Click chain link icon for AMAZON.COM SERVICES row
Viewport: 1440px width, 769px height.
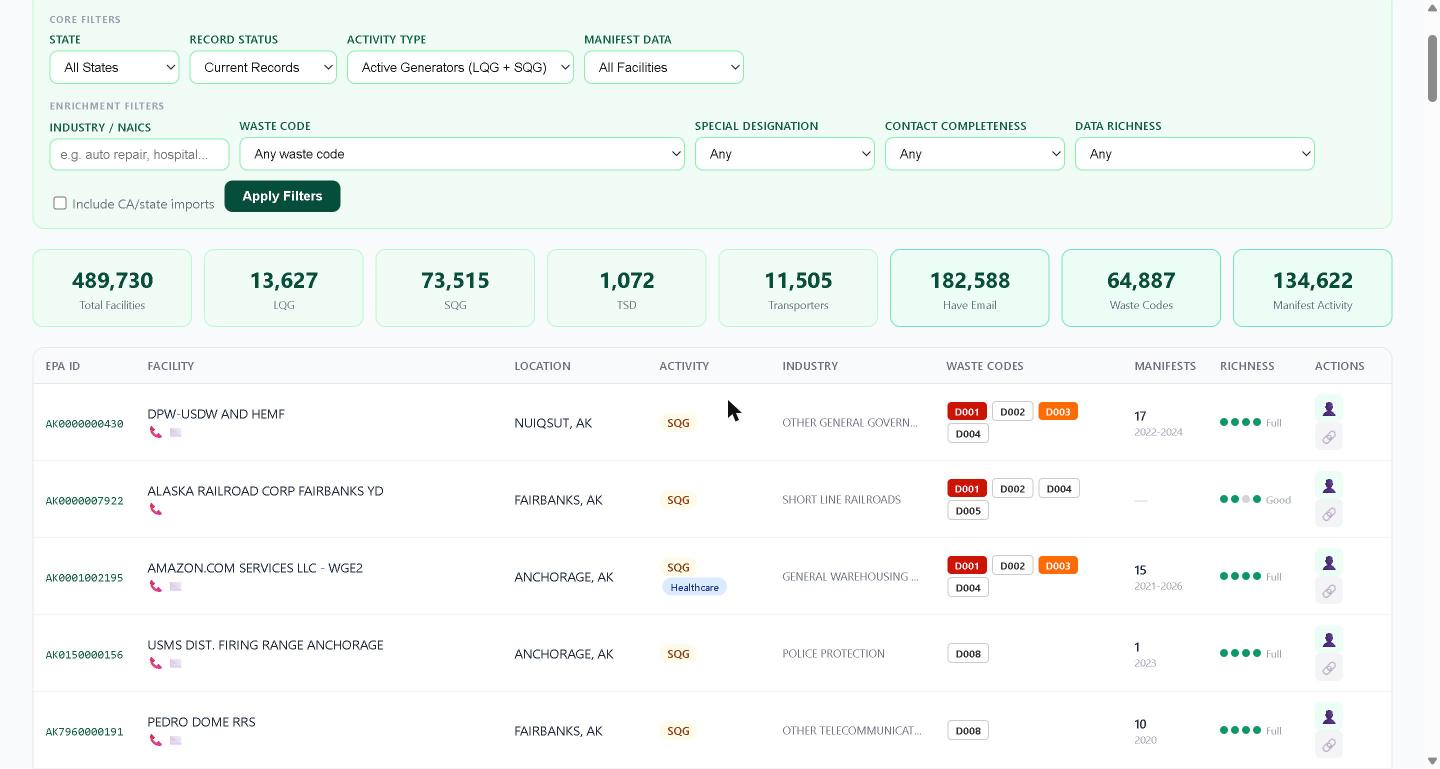1328,591
